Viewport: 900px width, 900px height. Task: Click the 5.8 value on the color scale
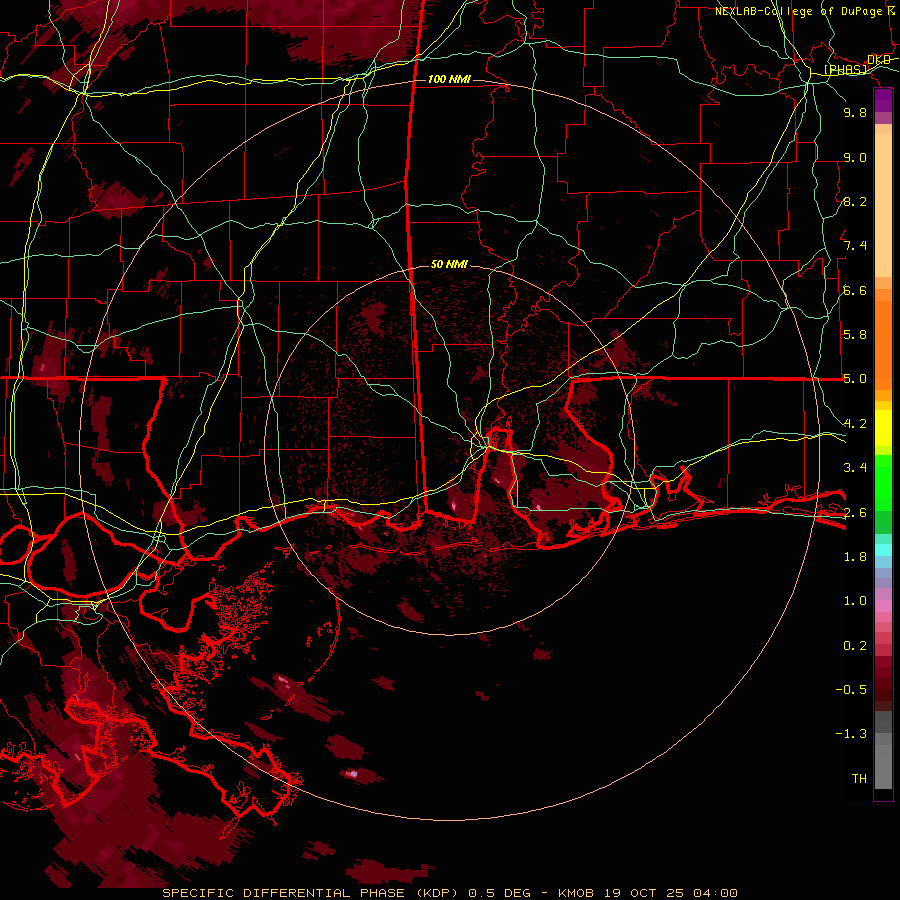click(855, 335)
